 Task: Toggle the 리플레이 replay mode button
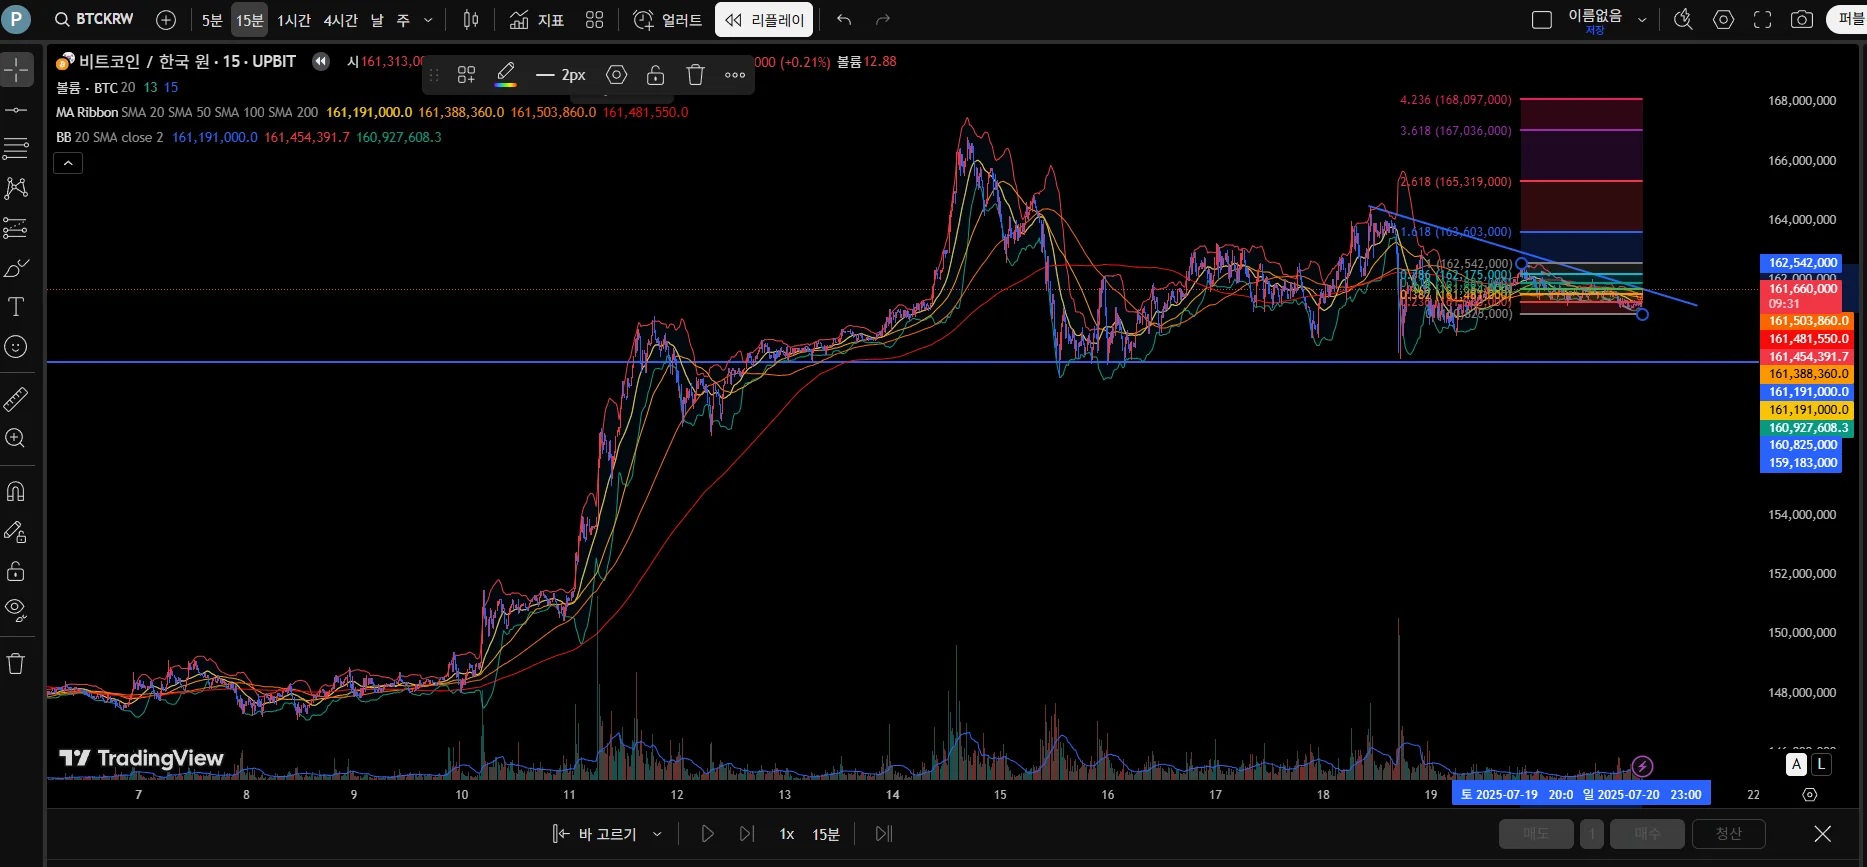coord(764,20)
